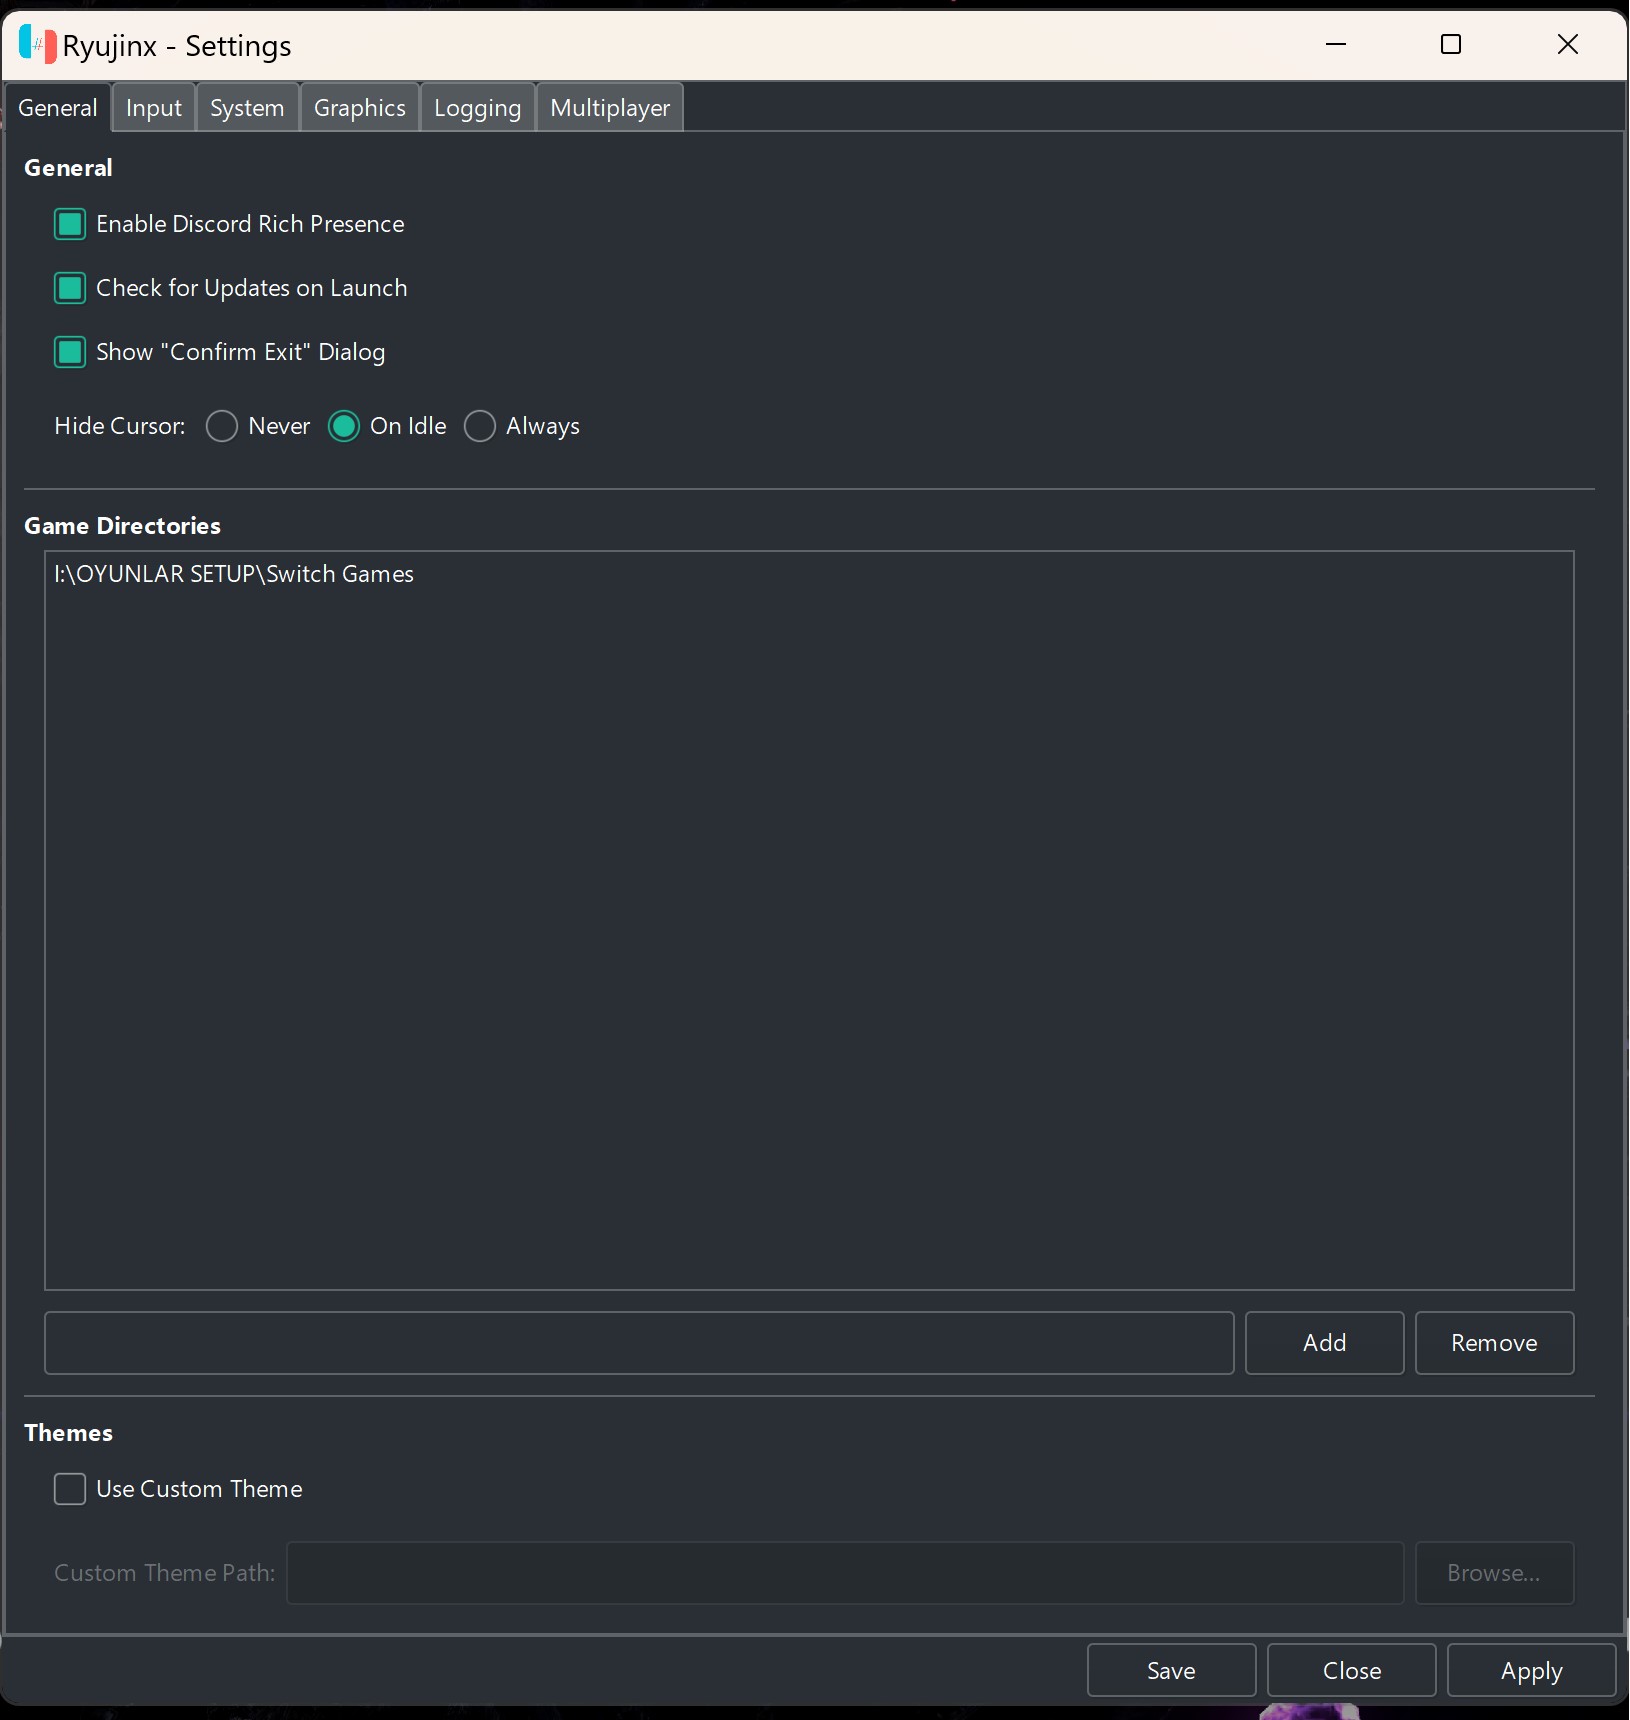Image resolution: width=1630 pixels, height=1720 pixels.
Task: Click the Browse... theme button
Action: [1495, 1573]
